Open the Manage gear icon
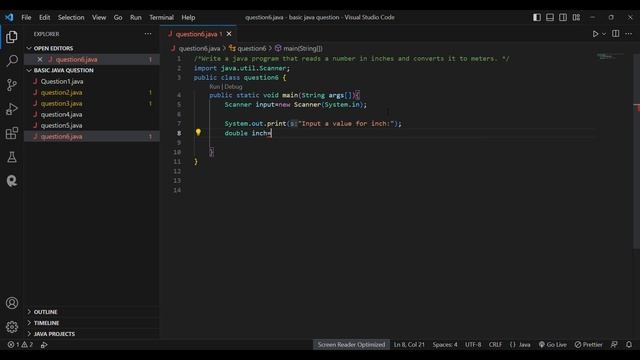The height and width of the screenshot is (360, 640). coord(12,327)
